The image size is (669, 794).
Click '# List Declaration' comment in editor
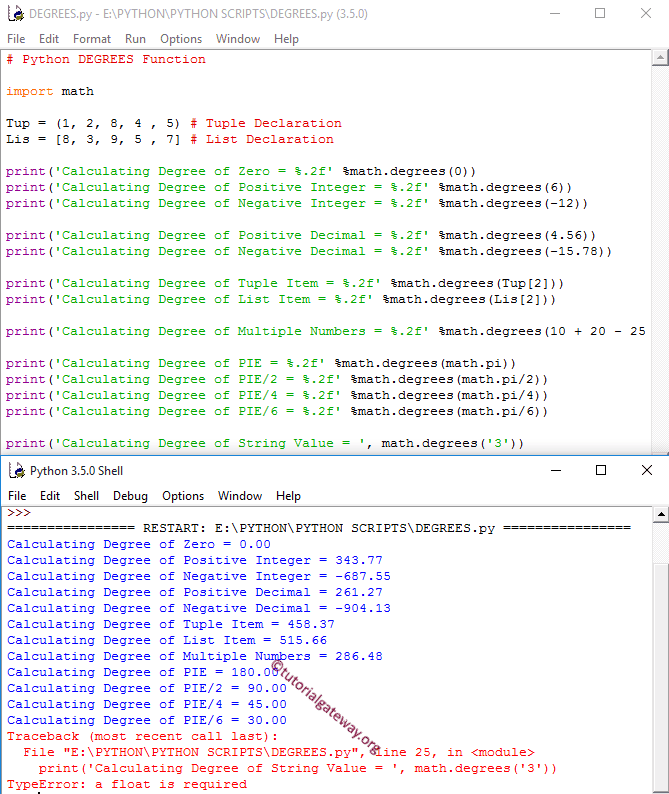tap(262, 140)
